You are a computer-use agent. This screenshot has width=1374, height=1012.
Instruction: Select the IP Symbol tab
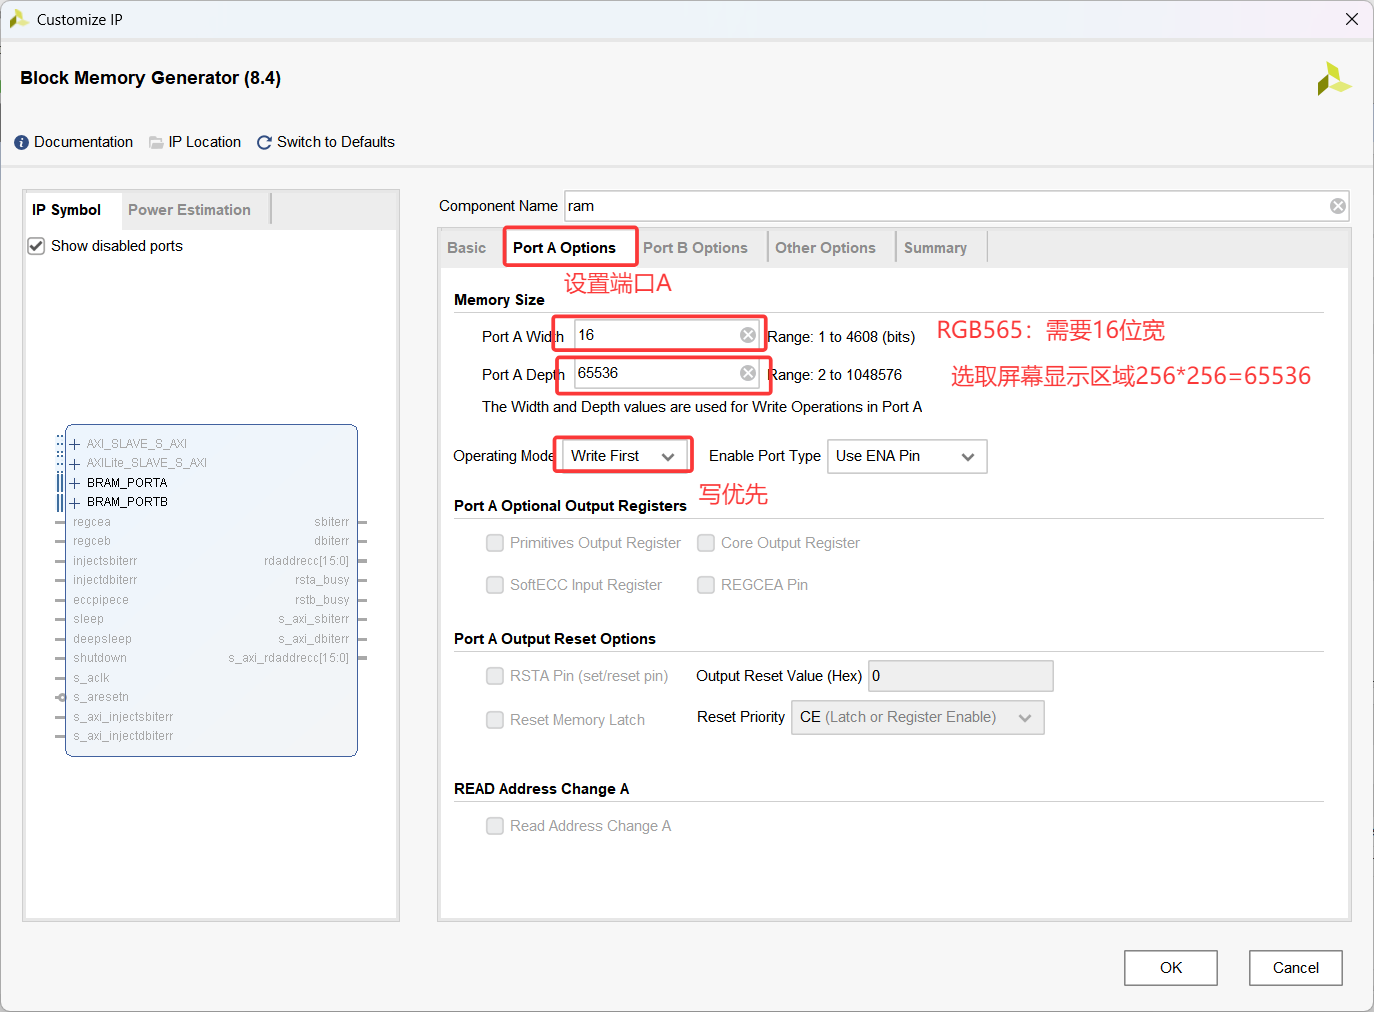click(66, 210)
